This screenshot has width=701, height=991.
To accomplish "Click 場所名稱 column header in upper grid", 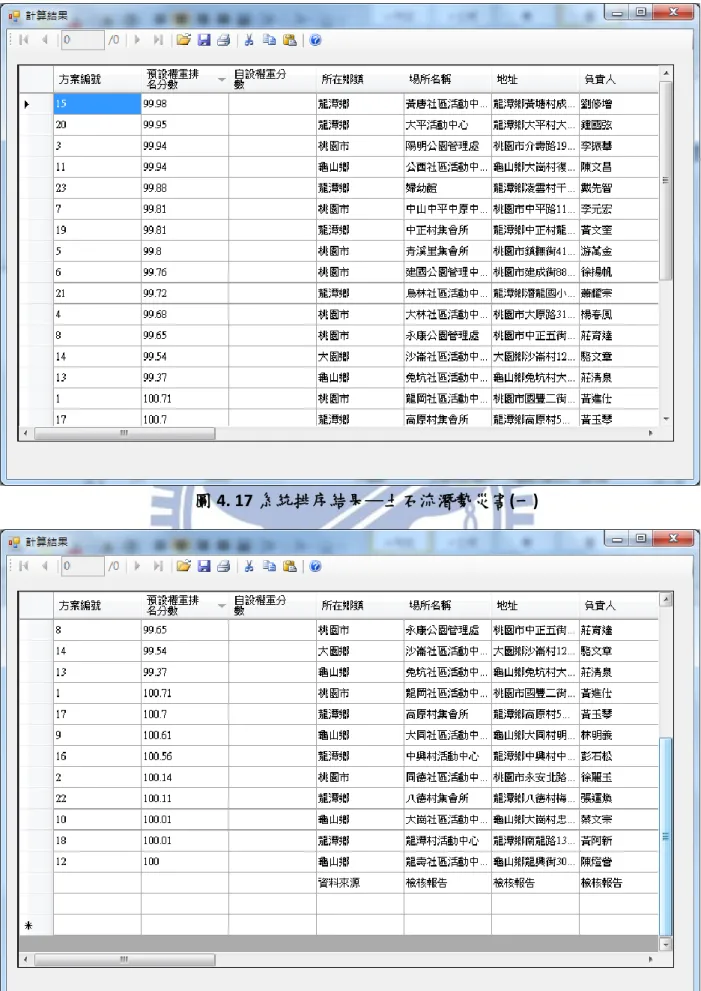I will coord(448,79).
